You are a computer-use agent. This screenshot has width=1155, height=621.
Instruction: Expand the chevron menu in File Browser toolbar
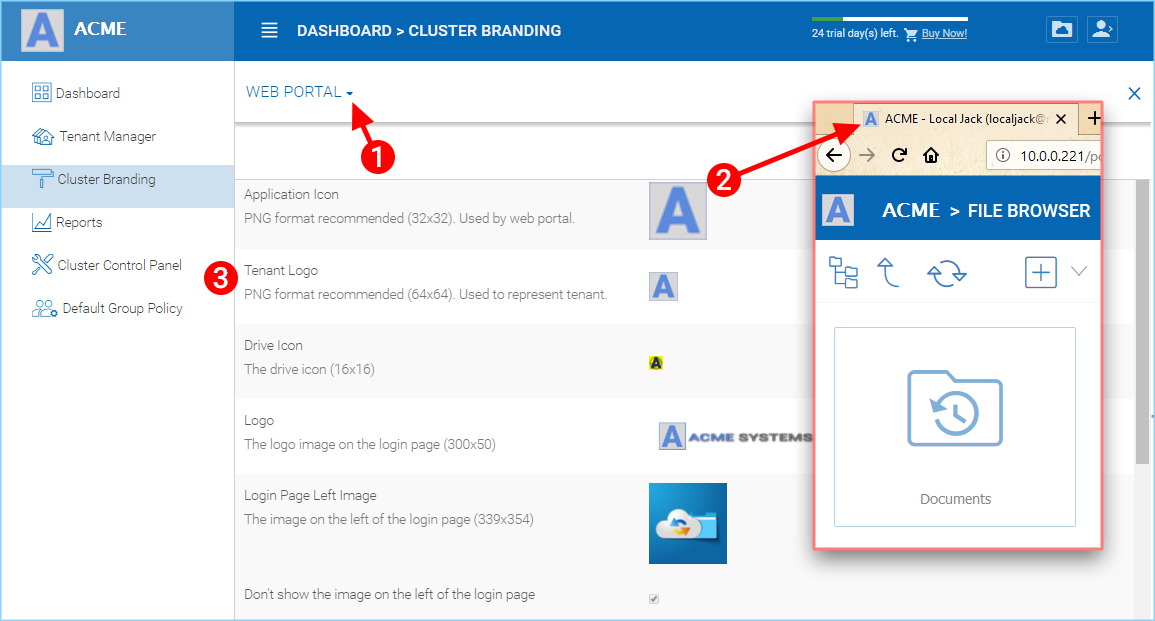coord(1079,271)
